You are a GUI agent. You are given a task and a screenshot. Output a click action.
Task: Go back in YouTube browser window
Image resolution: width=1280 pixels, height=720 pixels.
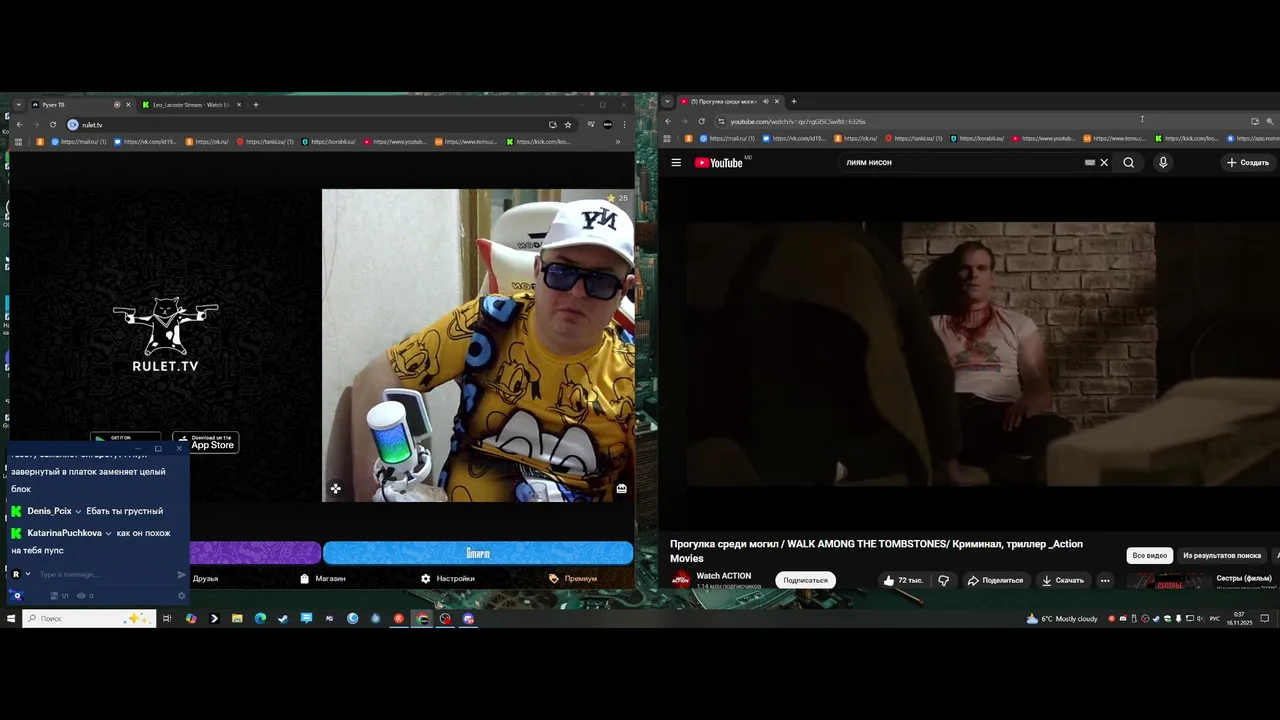[x=668, y=121]
